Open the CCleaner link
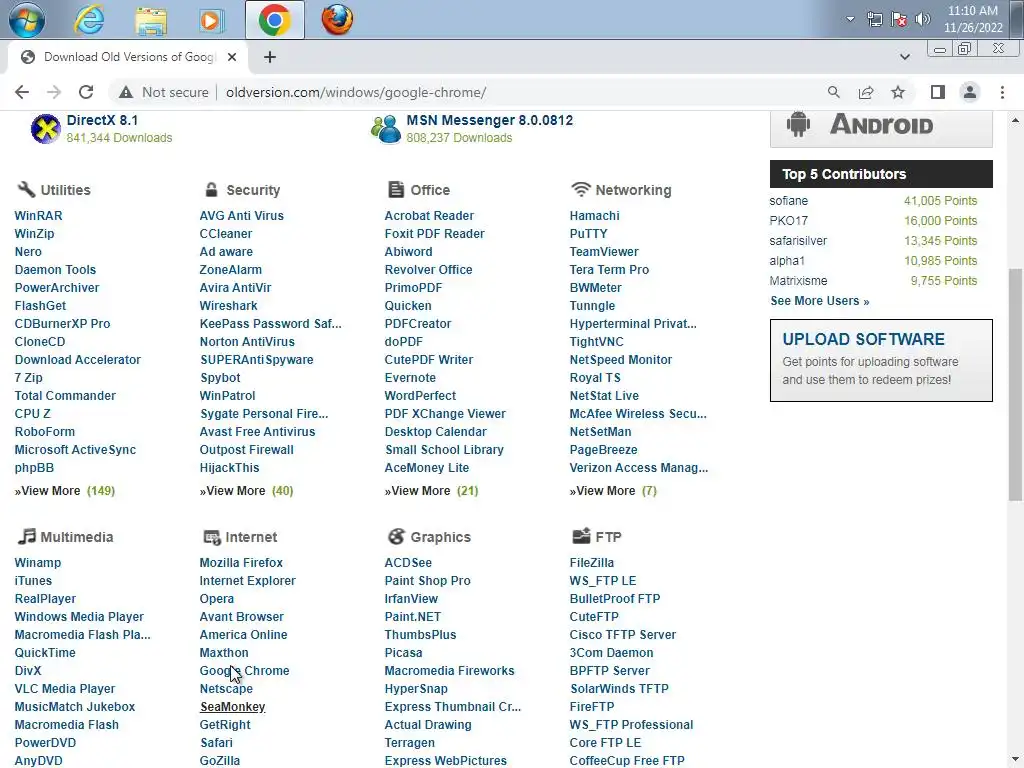Image resolution: width=1024 pixels, height=768 pixels. pos(225,234)
